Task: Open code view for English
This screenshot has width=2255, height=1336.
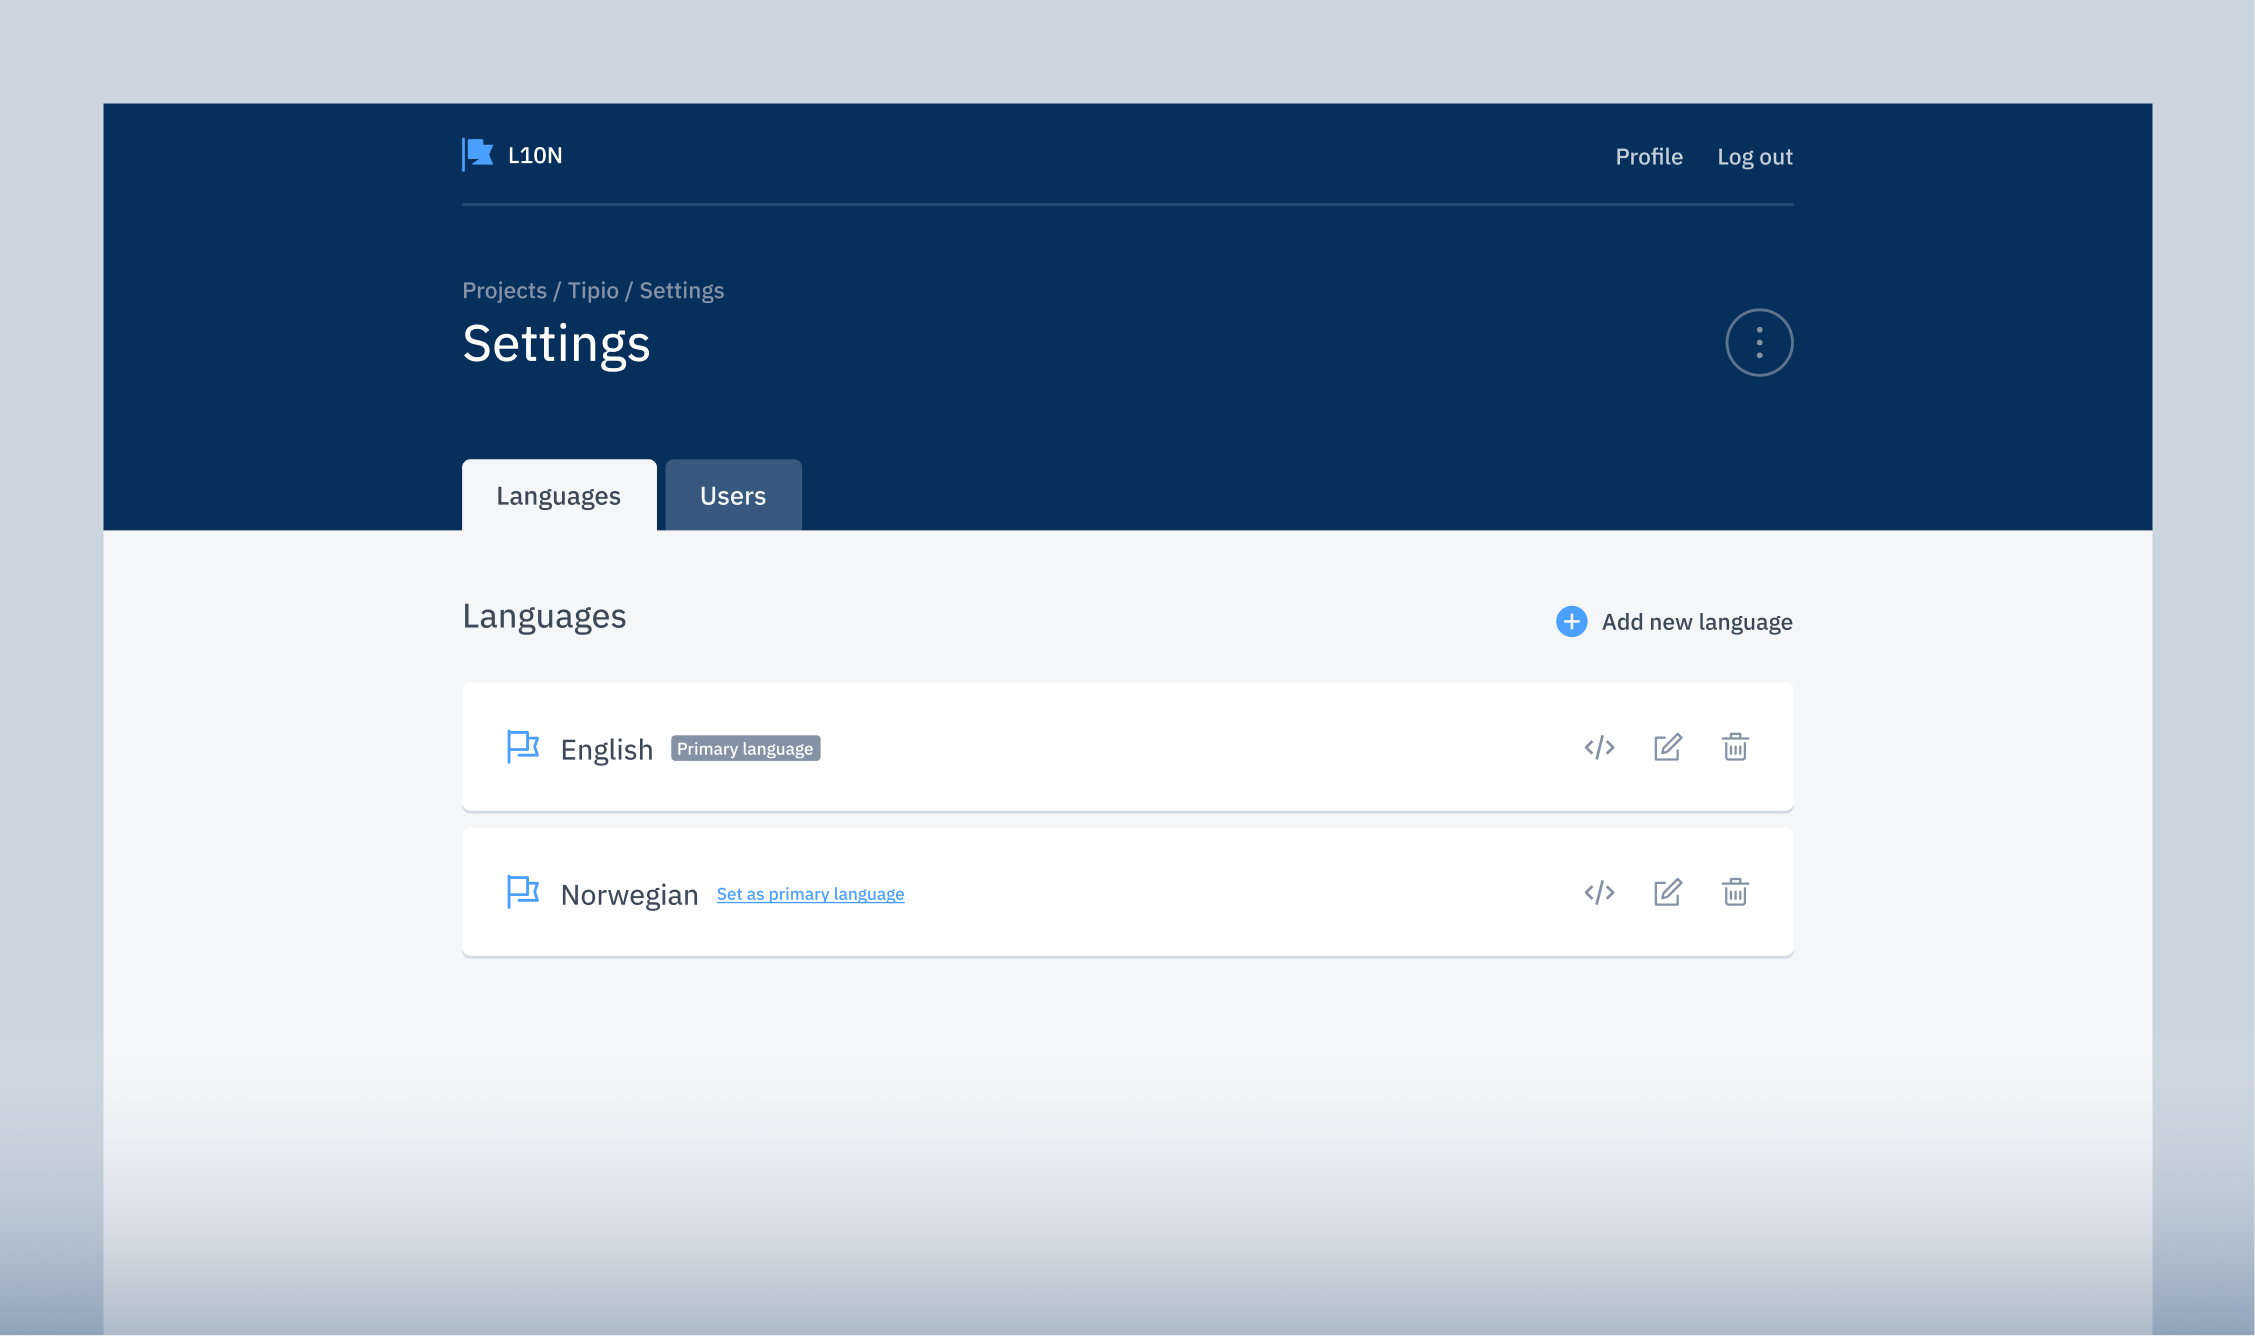Action: tap(1599, 748)
